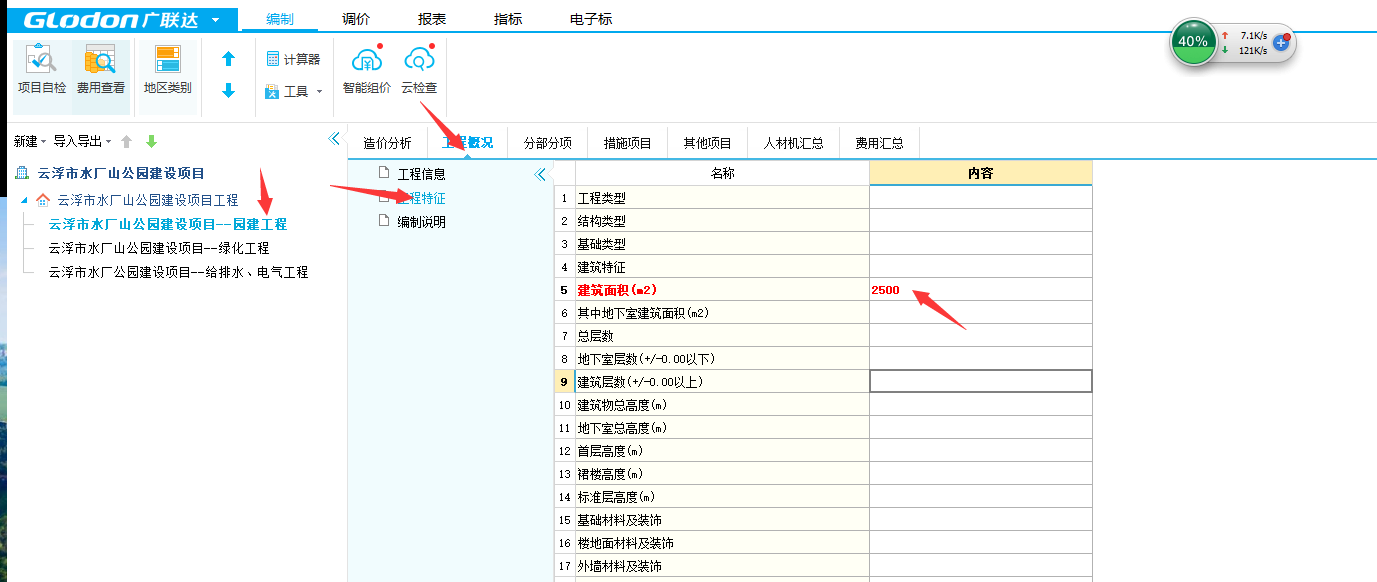Viewport: 1377px width, 582px height.
Task: Open the 工具 tools dropdown
Action: [293, 91]
